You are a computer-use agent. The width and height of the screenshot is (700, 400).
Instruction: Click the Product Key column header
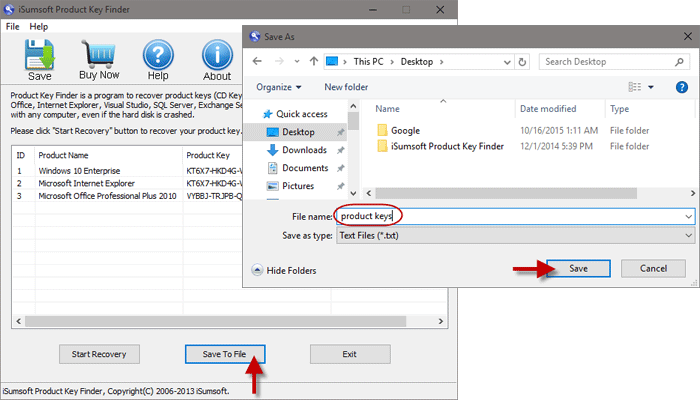[x=208, y=155]
